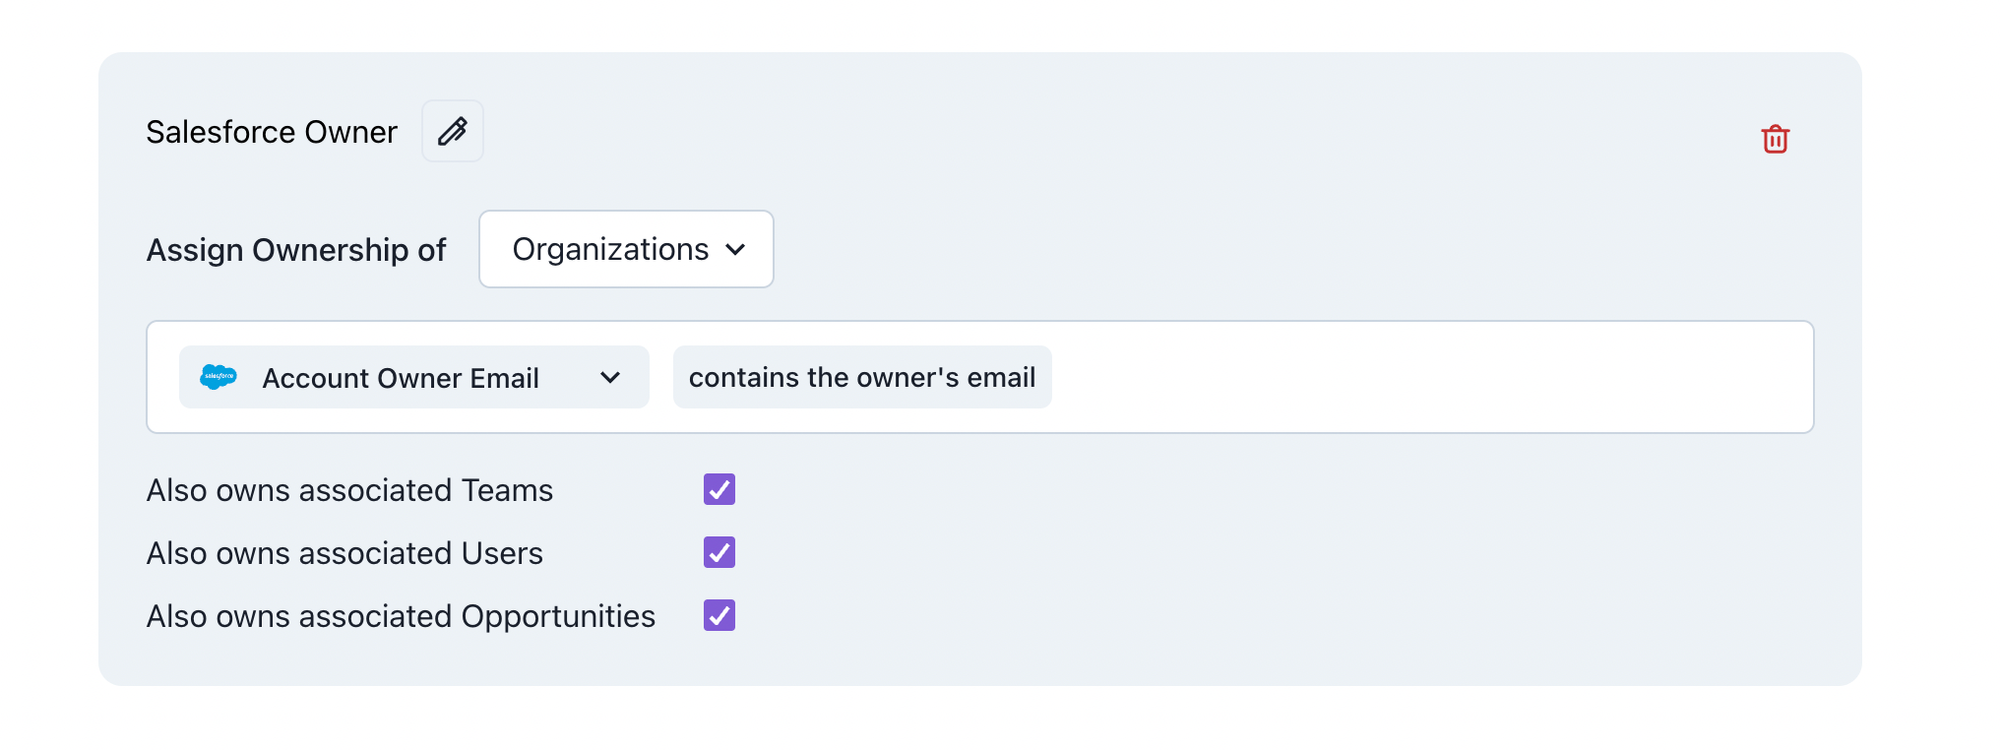Expand the Account Owner Email field selector
Screen dimensions: 2000x750
point(413,377)
